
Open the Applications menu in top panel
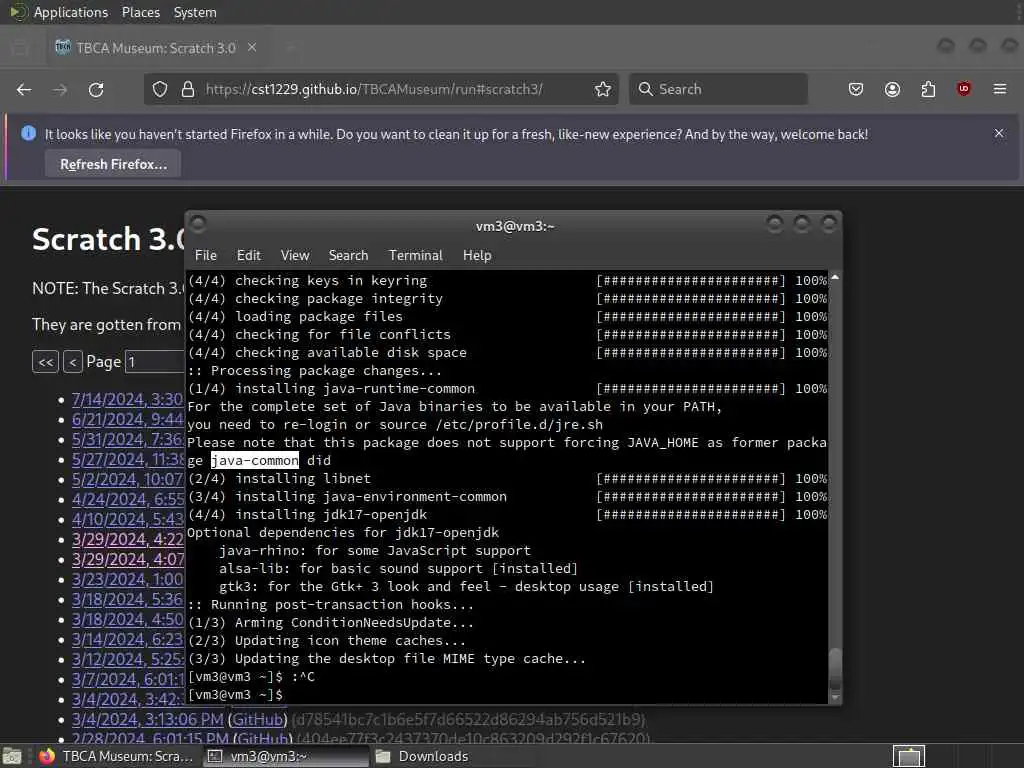[x=71, y=12]
